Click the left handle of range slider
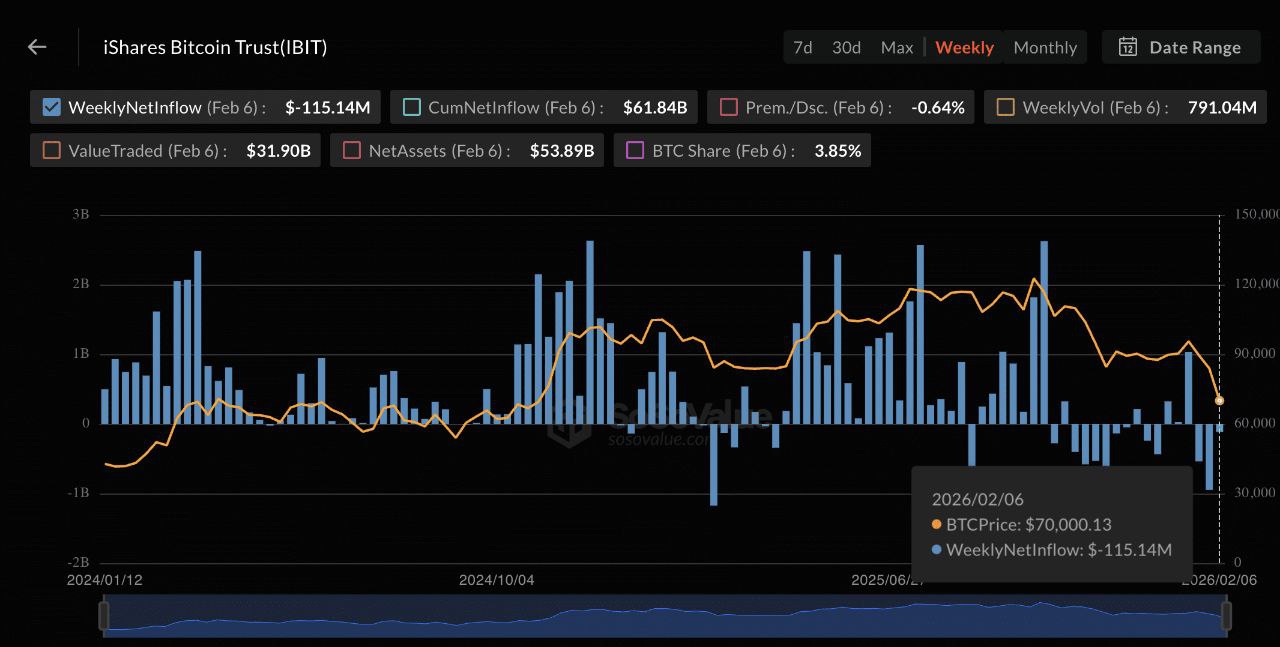1280x647 pixels. [103, 616]
